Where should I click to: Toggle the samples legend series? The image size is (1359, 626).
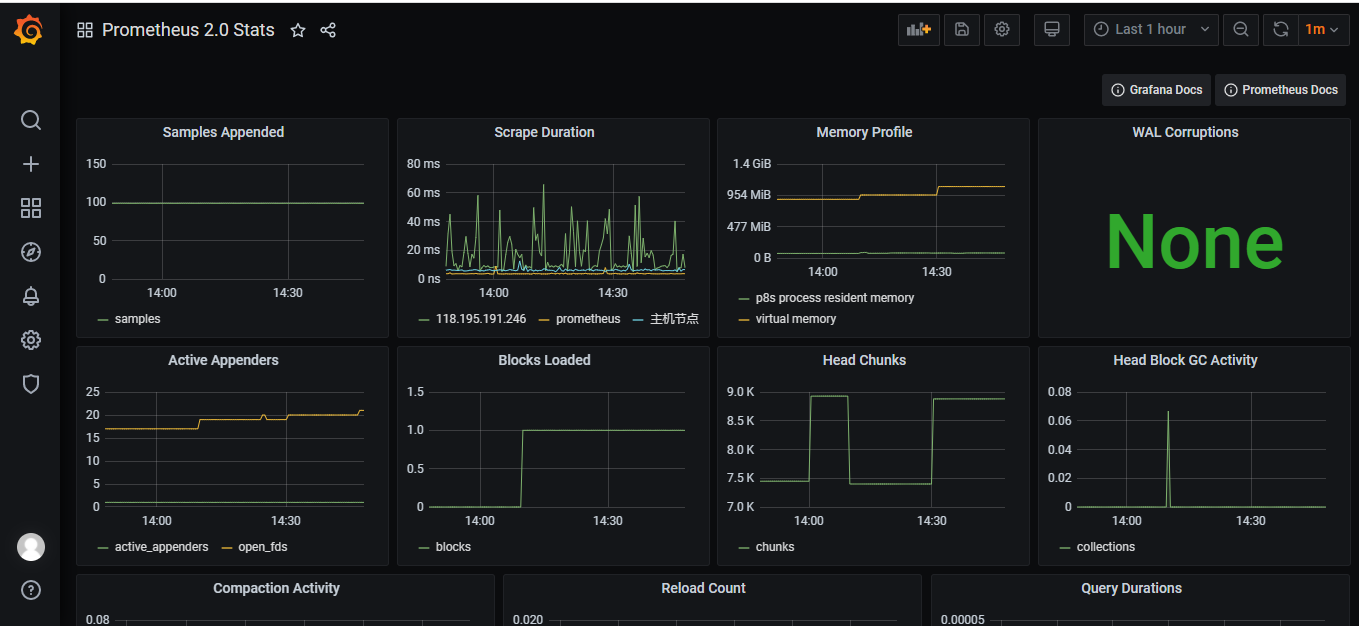[137, 319]
